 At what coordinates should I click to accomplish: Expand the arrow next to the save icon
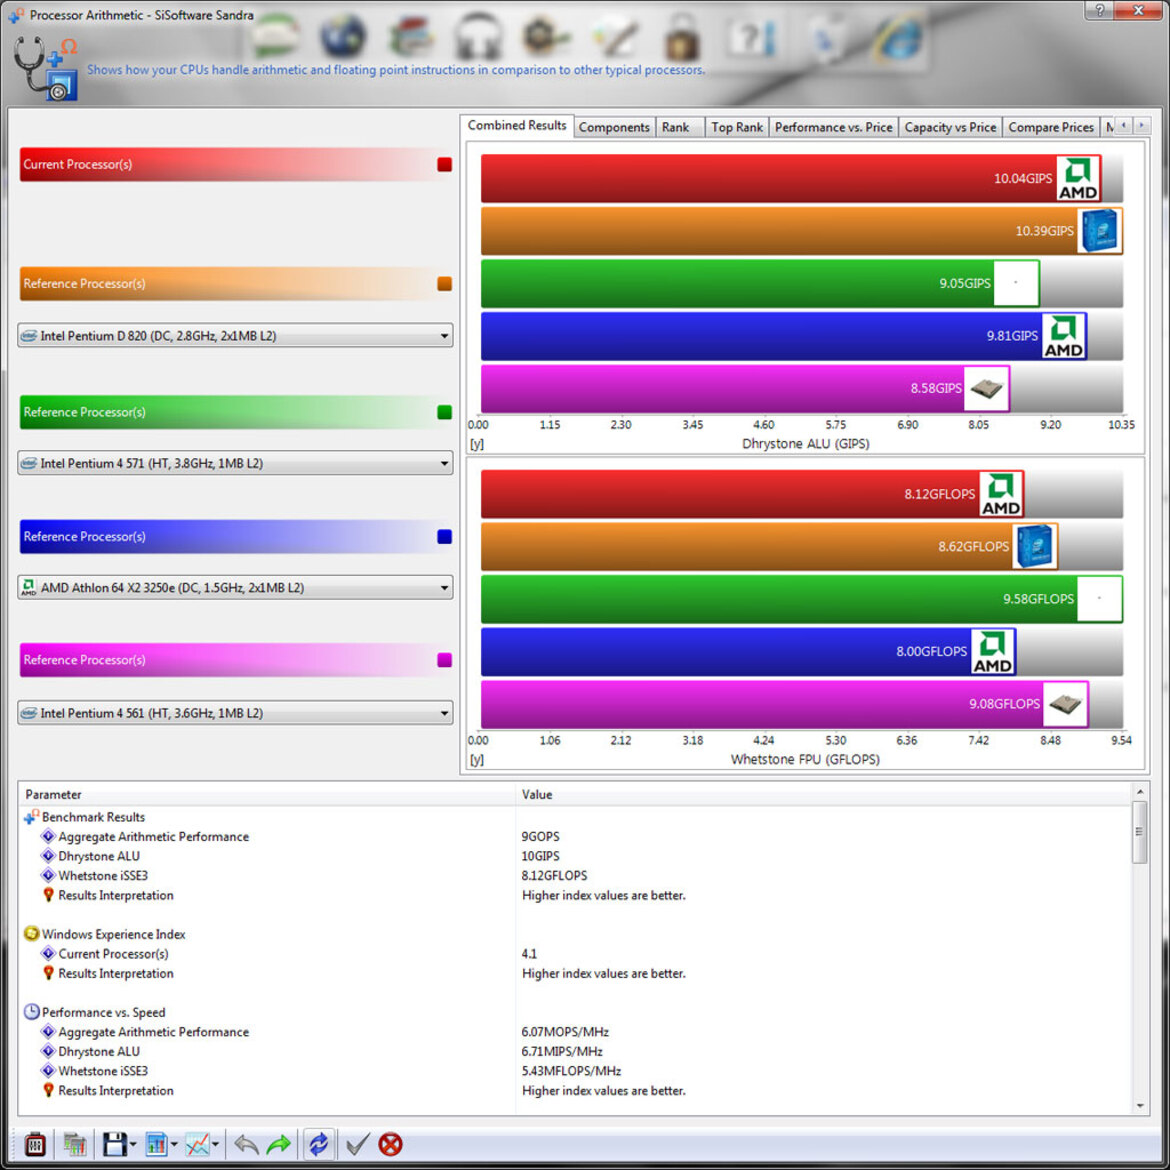tap(133, 1144)
